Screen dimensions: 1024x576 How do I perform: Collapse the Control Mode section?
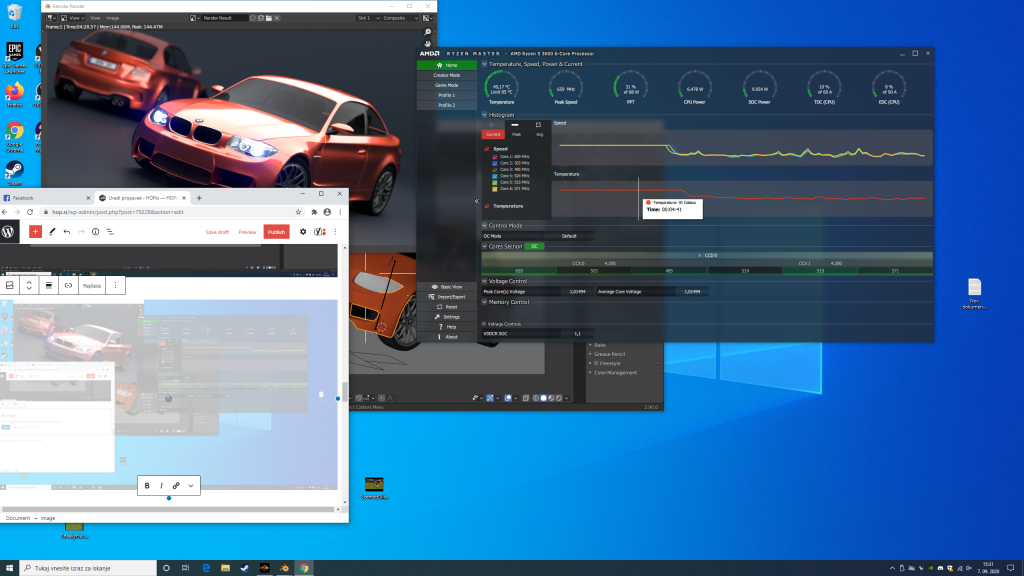click(485, 225)
